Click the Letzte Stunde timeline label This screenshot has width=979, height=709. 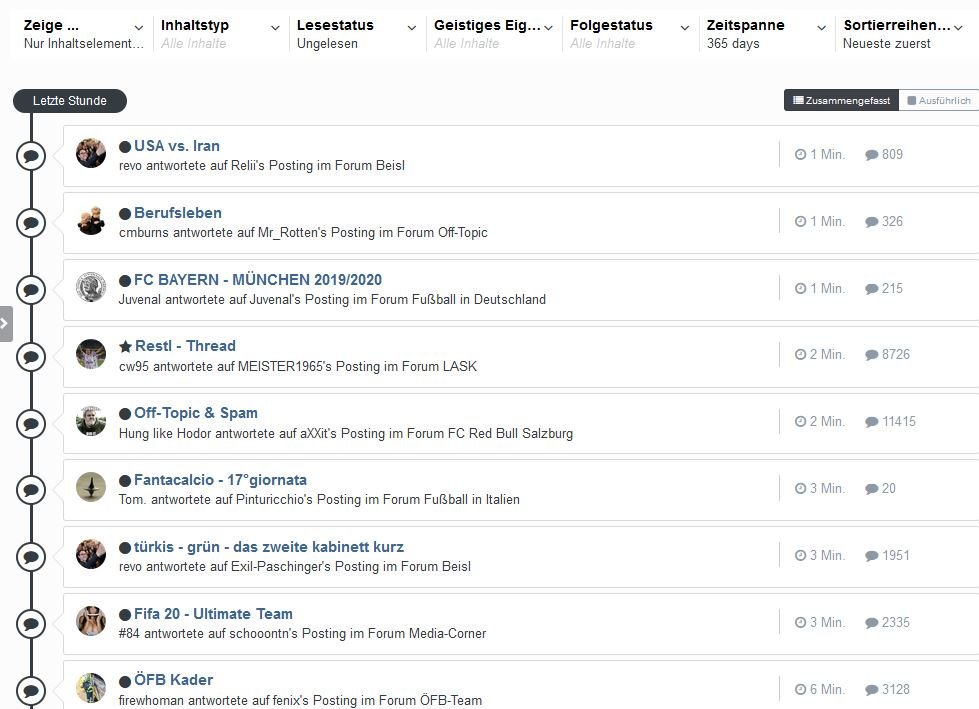coord(70,101)
